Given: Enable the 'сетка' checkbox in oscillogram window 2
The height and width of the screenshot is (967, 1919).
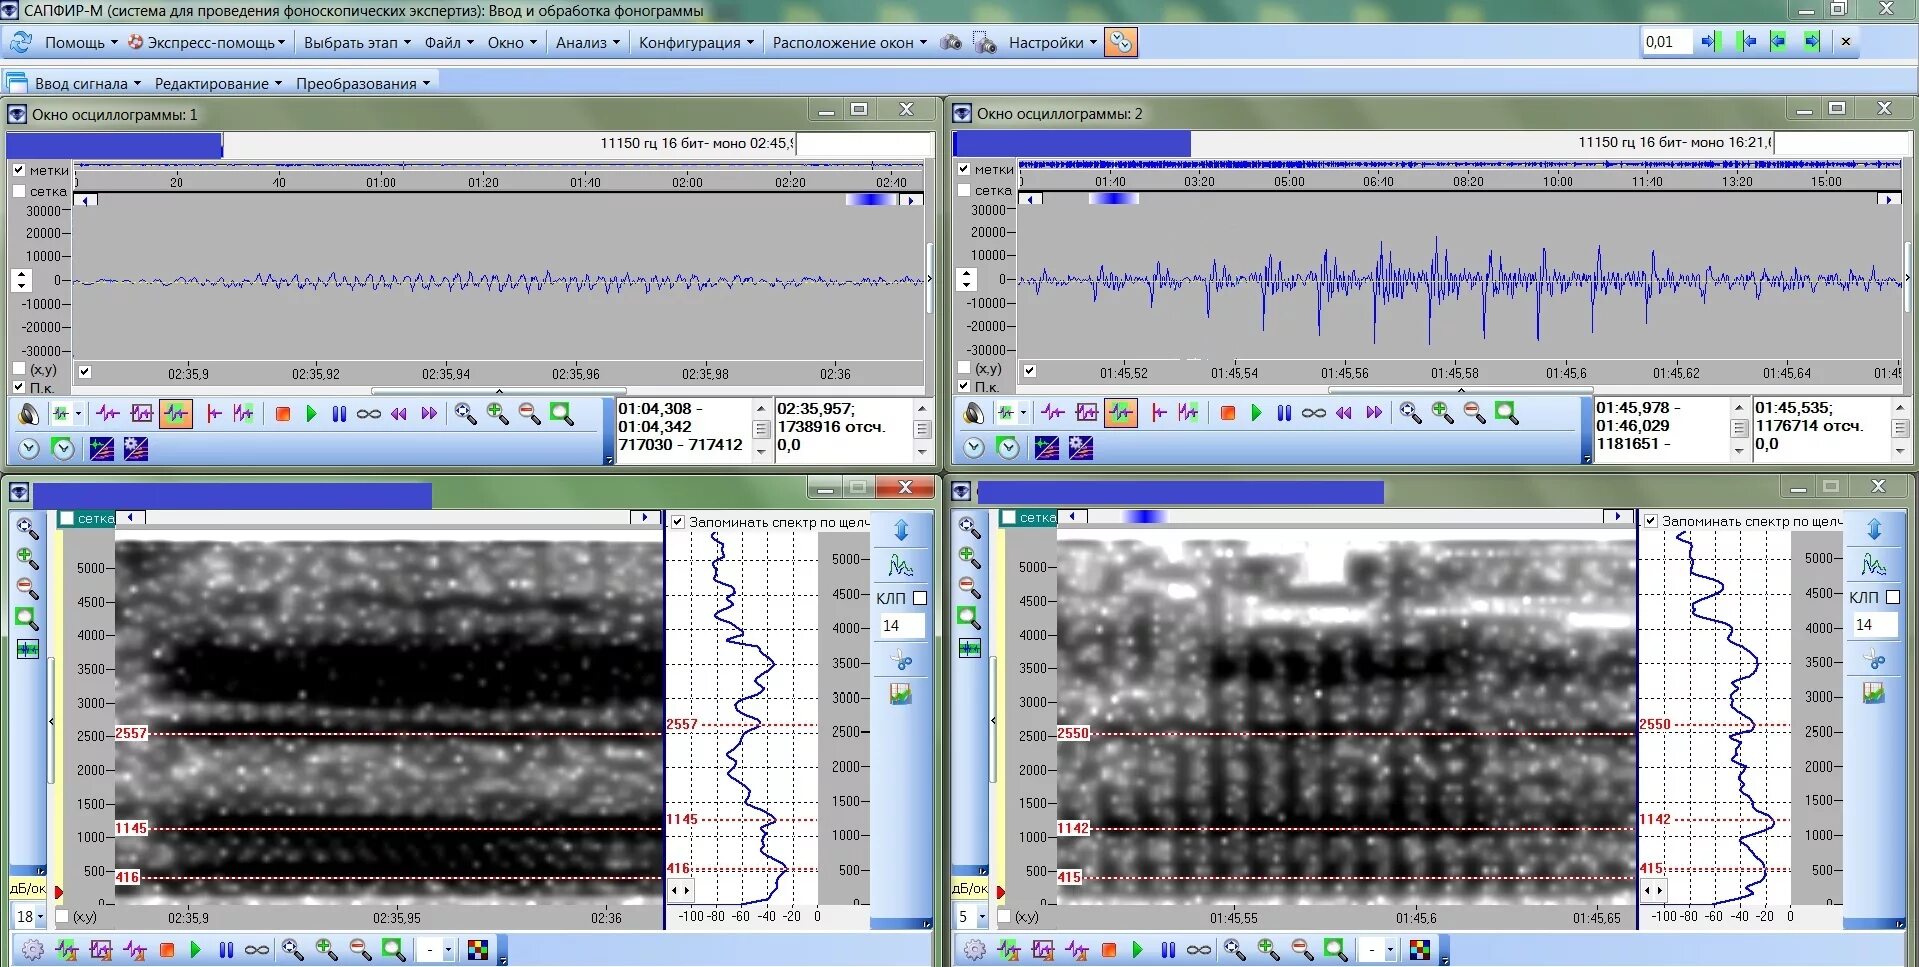Looking at the screenshot, I should pyautogui.click(x=964, y=190).
